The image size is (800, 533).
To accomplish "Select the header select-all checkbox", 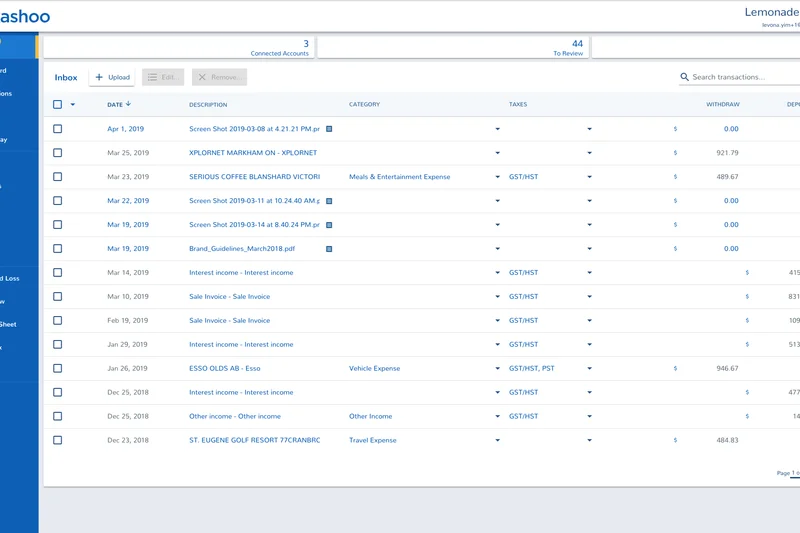I will click(58, 105).
